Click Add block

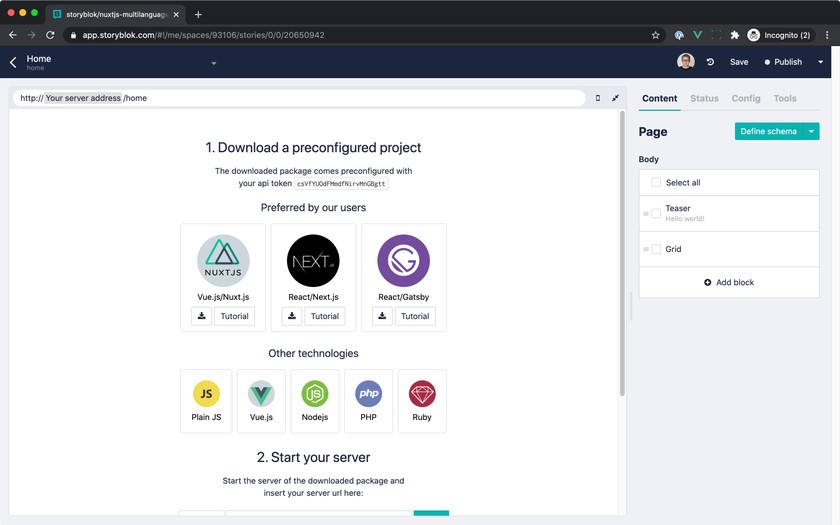coord(729,282)
